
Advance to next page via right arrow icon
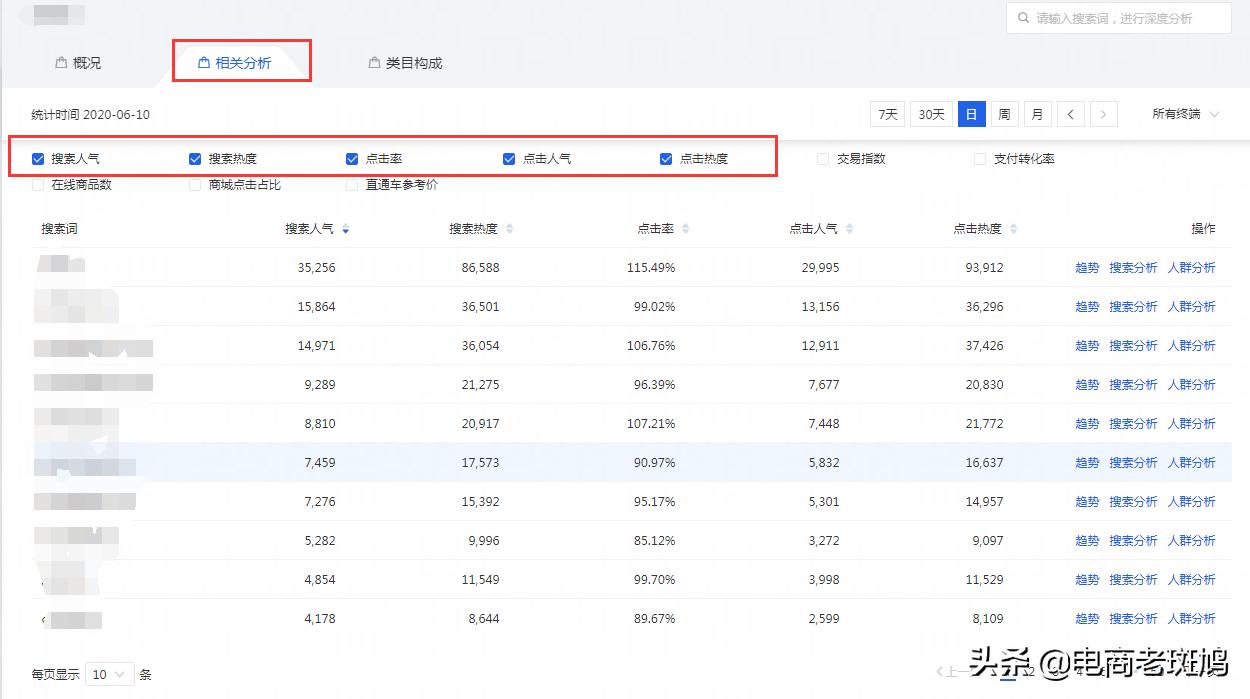tap(1103, 114)
